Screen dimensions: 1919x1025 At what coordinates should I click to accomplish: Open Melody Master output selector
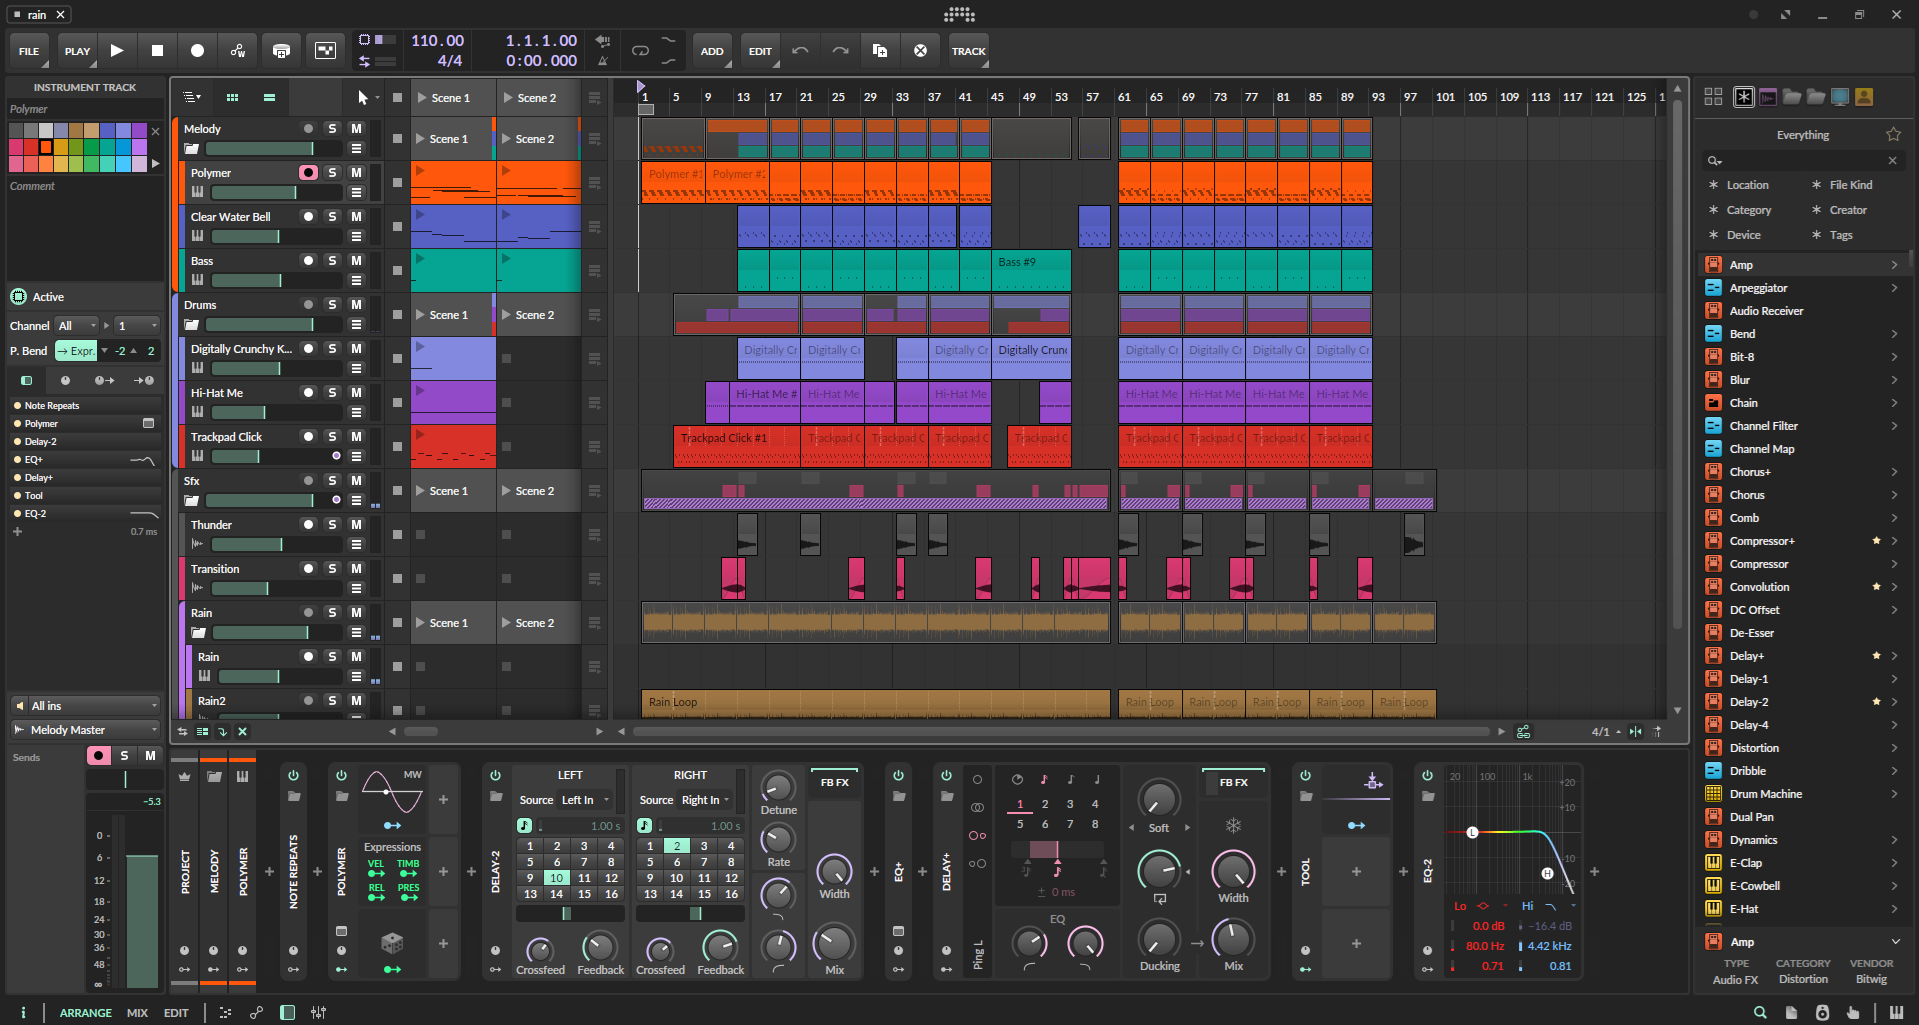(x=86, y=729)
